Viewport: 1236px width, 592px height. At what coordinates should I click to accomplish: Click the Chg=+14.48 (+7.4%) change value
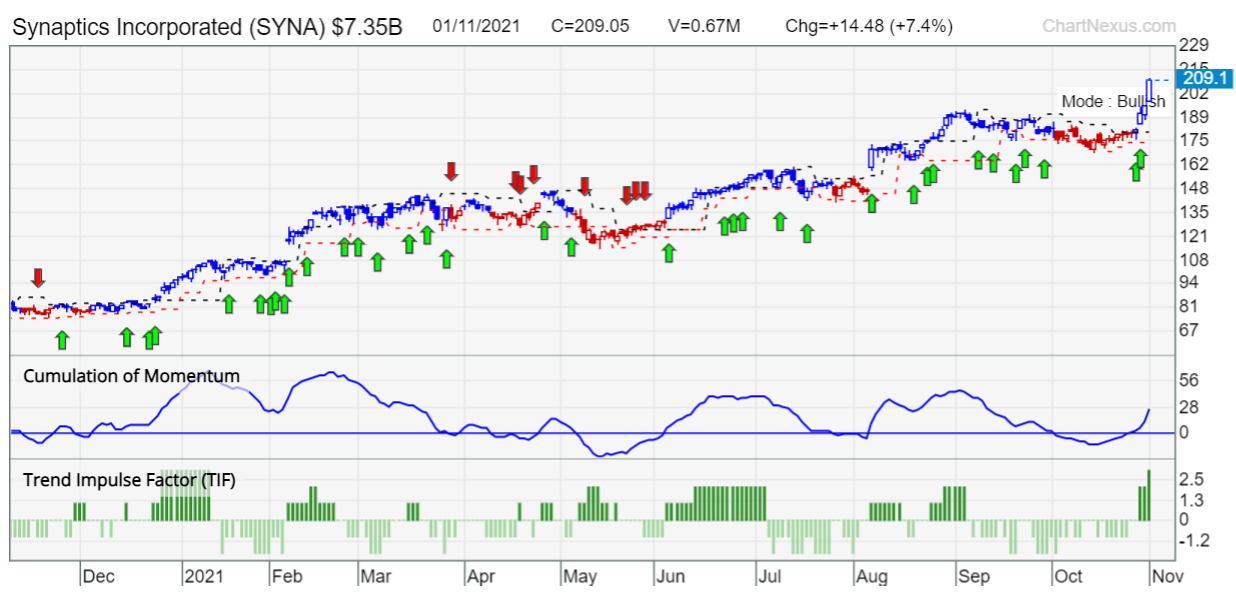(869, 26)
